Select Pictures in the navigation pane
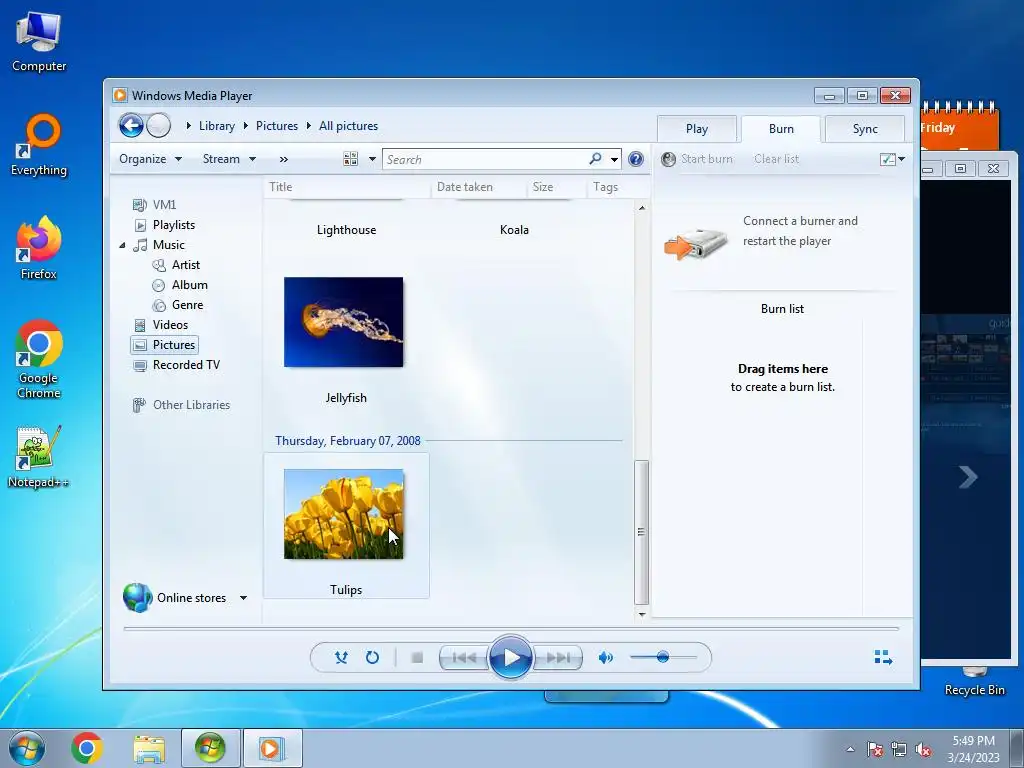1024x768 pixels. [x=165, y=345]
